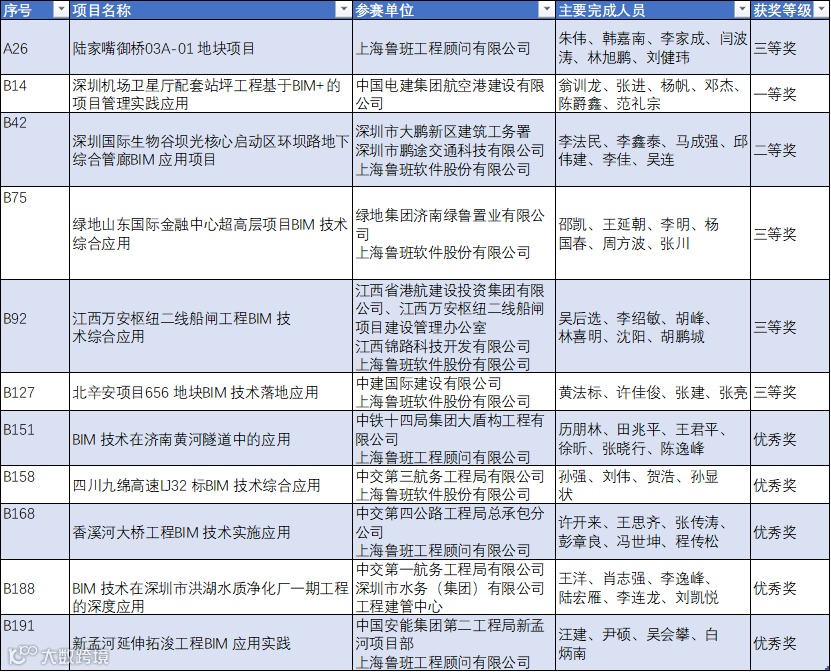
Task: Select project 香溪河大桥工程BIM 技术实施应用
Action: coord(211,531)
